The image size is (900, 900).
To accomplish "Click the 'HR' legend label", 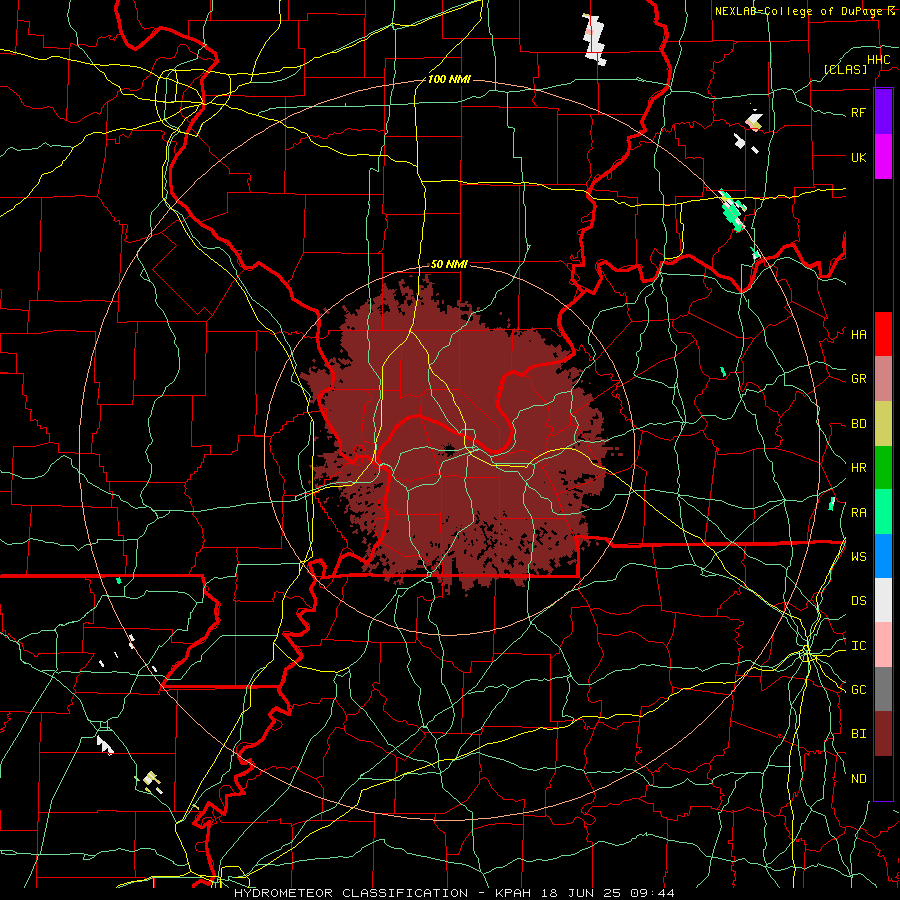I will tap(858, 468).
